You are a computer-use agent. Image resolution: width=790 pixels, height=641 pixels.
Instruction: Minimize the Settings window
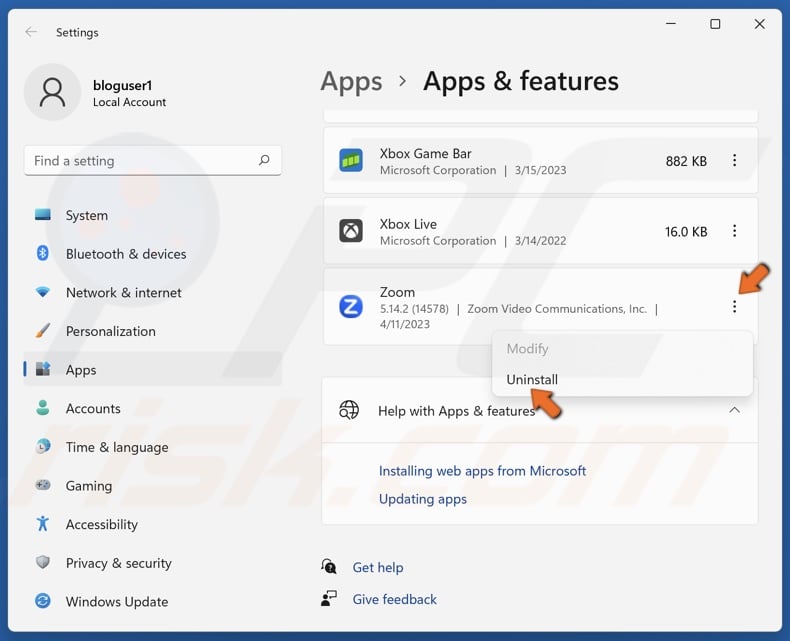click(x=671, y=24)
